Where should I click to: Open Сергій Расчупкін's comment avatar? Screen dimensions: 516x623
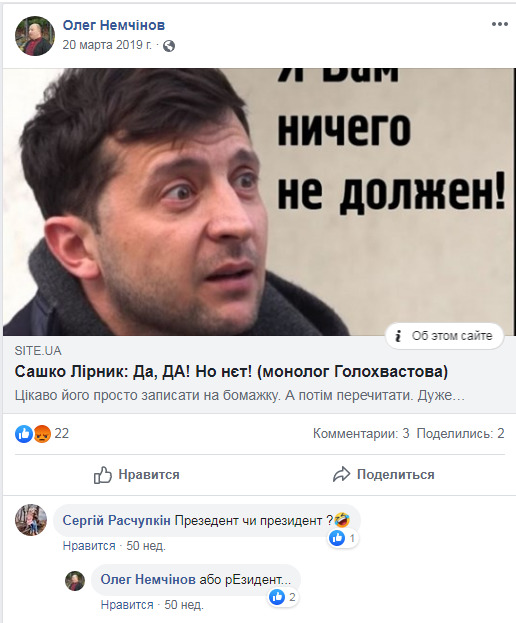(x=31, y=520)
